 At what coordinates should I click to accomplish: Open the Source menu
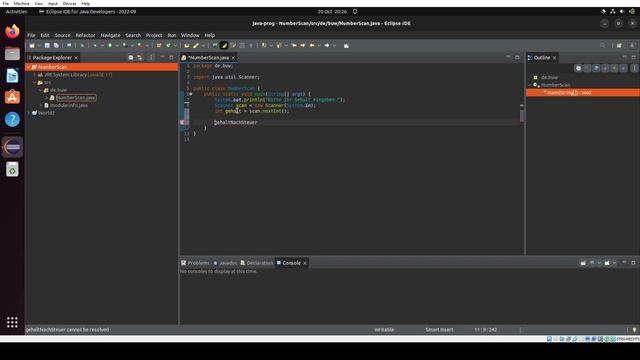tap(62, 36)
